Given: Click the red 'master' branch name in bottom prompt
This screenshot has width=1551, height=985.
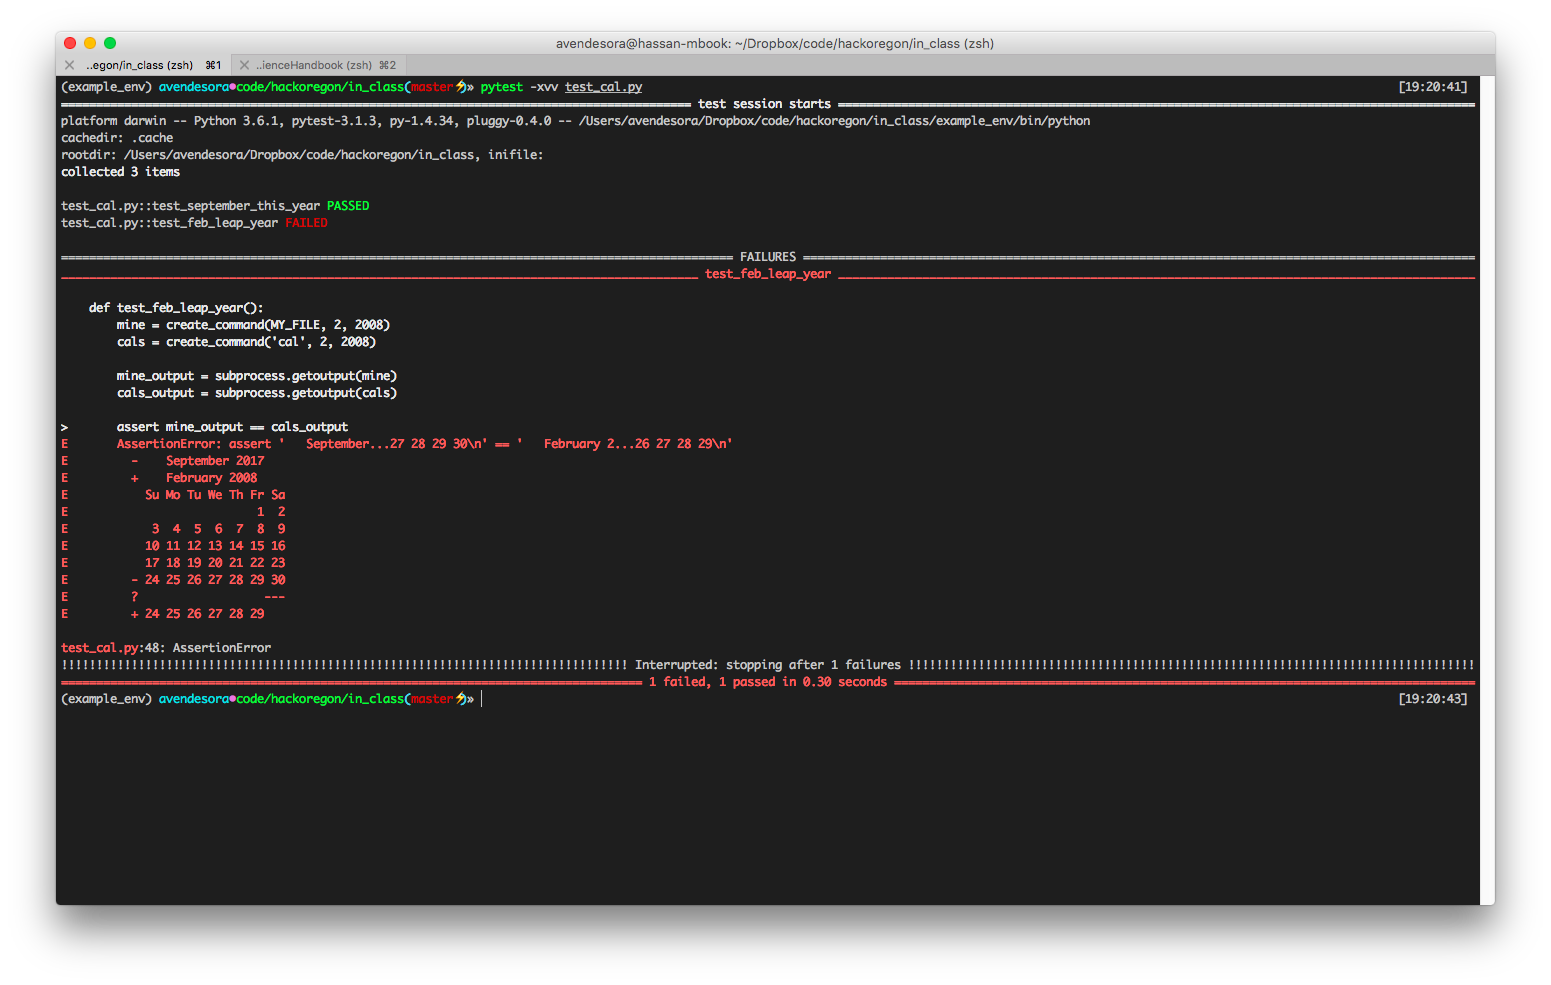Looking at the screenshot, I should pyautogui.click(x=432, y=699).
